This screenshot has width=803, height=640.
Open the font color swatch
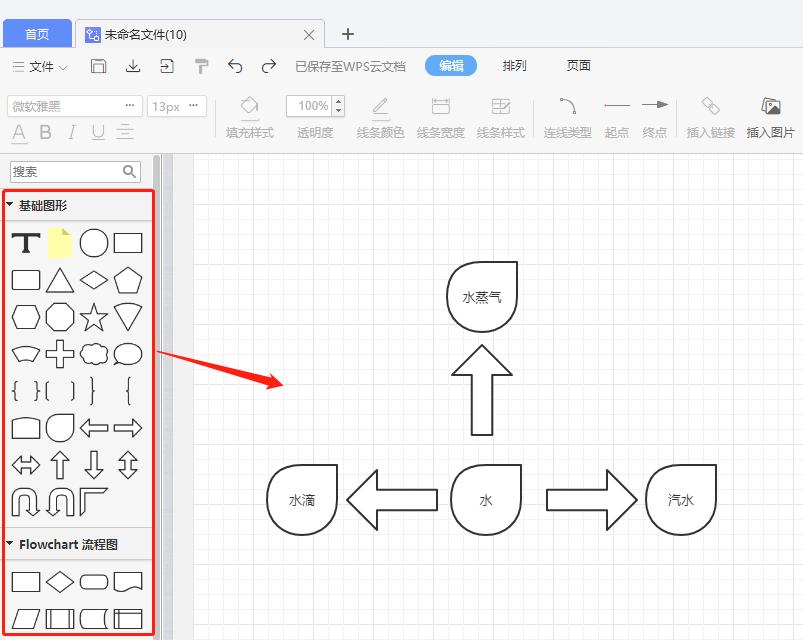[x=18, y=133]
